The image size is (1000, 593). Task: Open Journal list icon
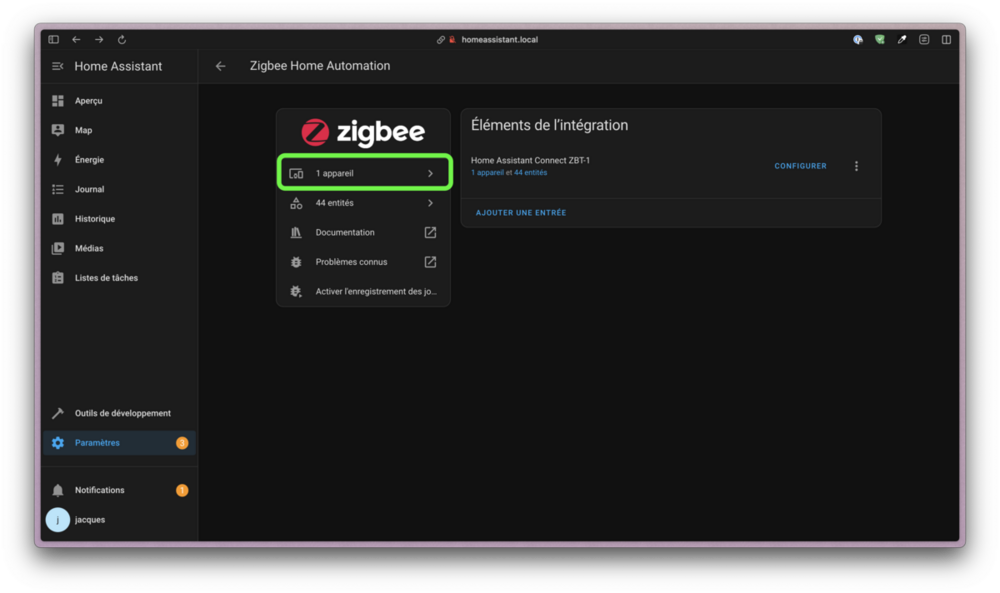click(58, 189)
